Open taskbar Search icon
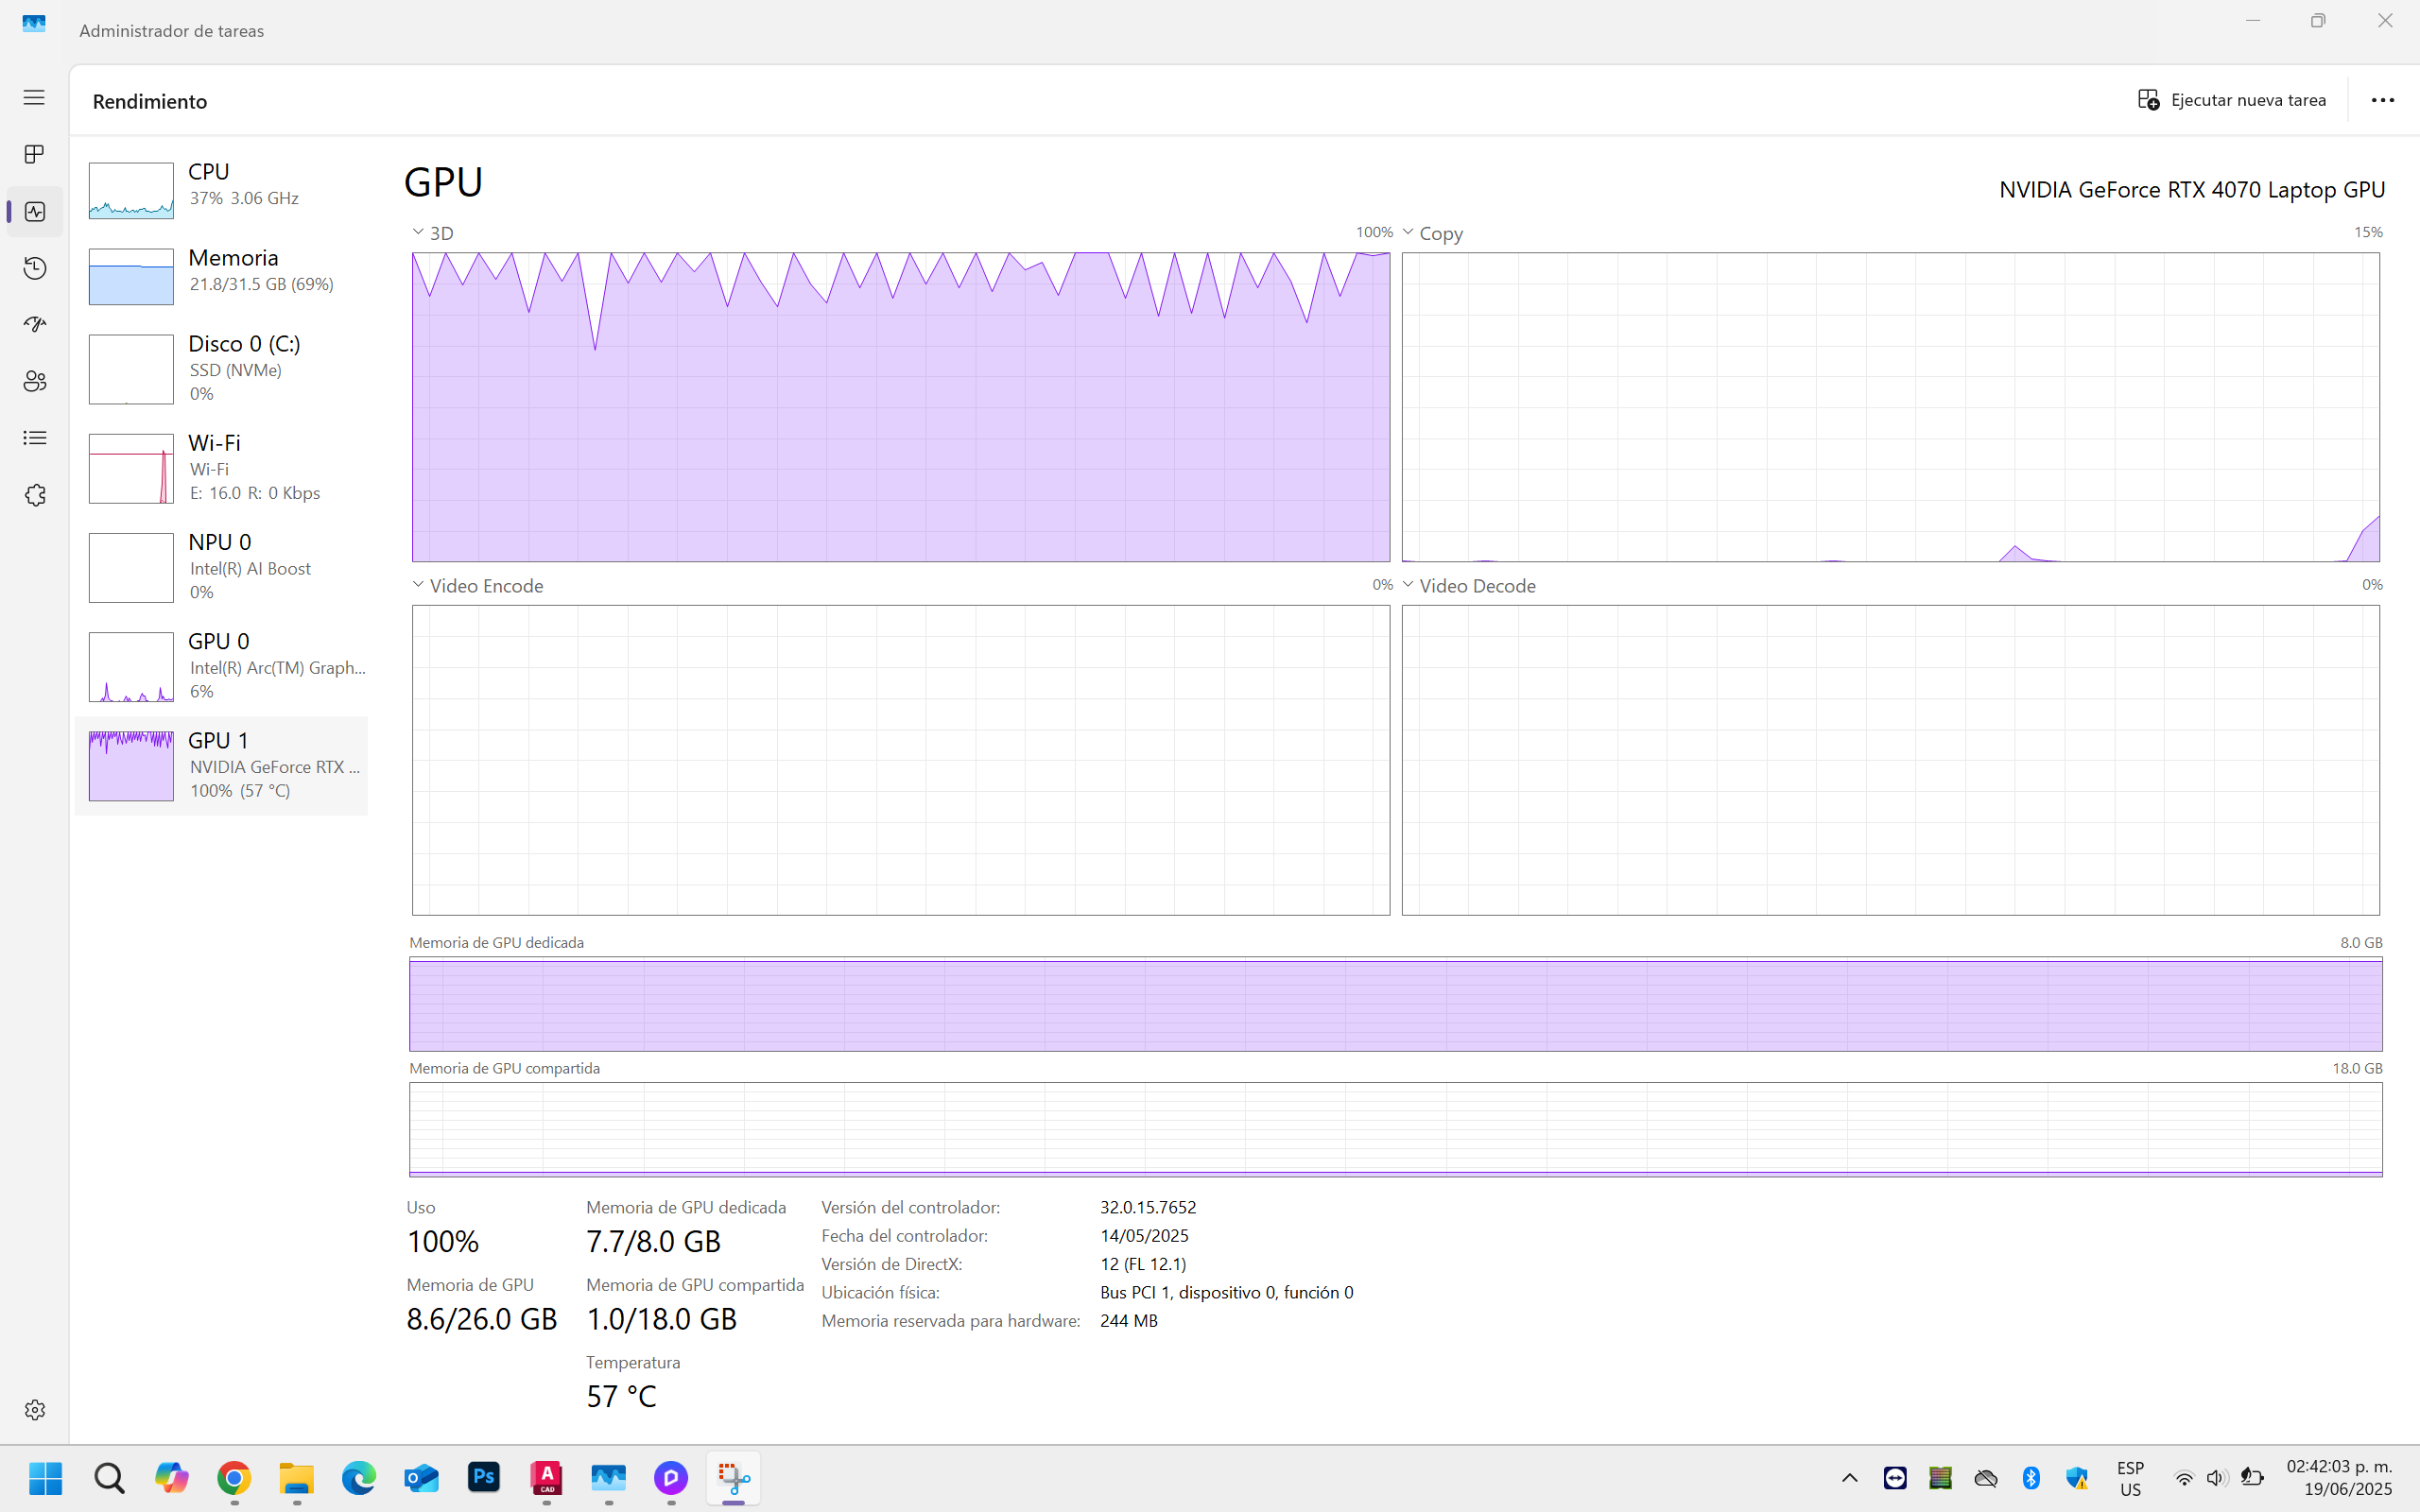The width and height of the screenshot is (2420, 1512). [x=109, y=1477]
